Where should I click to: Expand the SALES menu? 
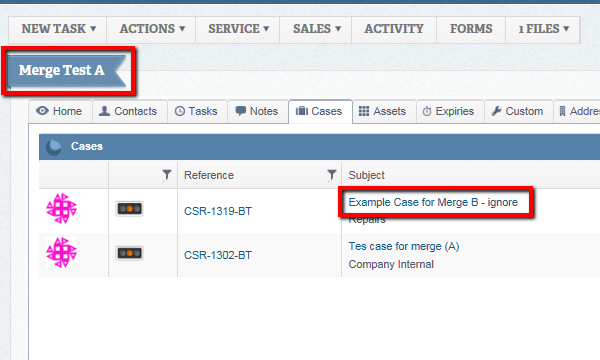click(x=316, y=29)
